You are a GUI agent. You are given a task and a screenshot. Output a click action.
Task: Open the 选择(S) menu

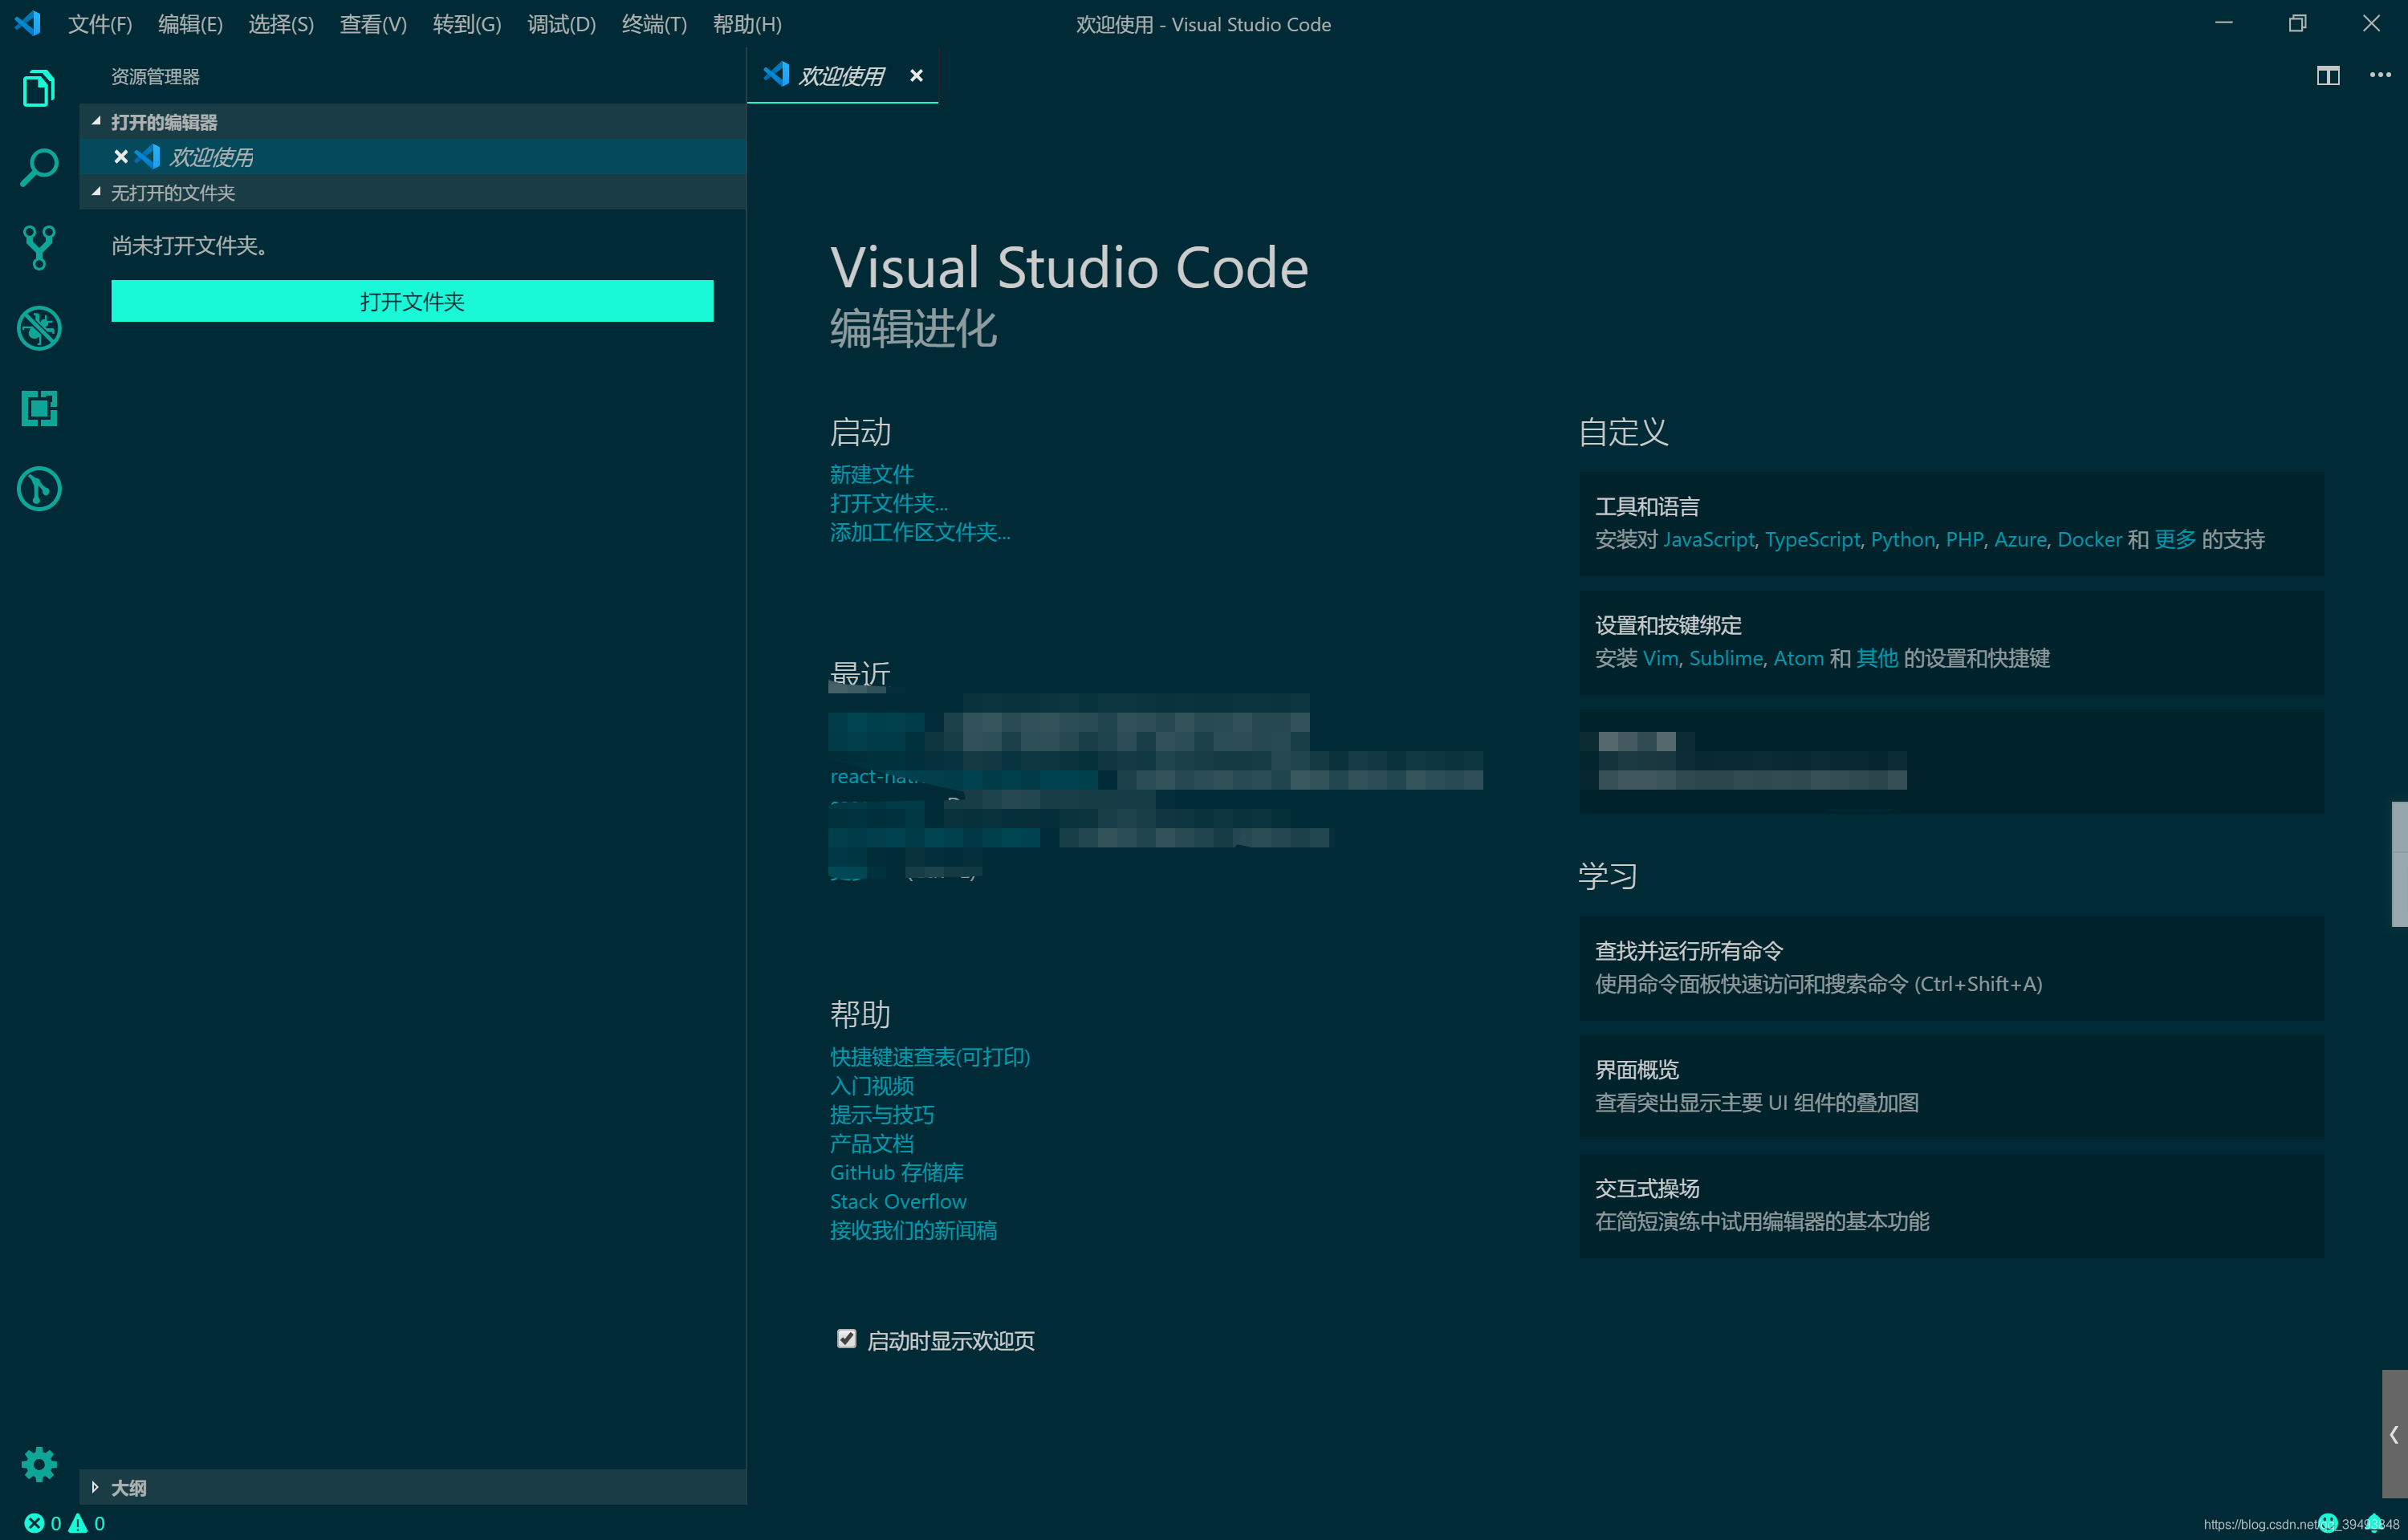pos(281,24)
